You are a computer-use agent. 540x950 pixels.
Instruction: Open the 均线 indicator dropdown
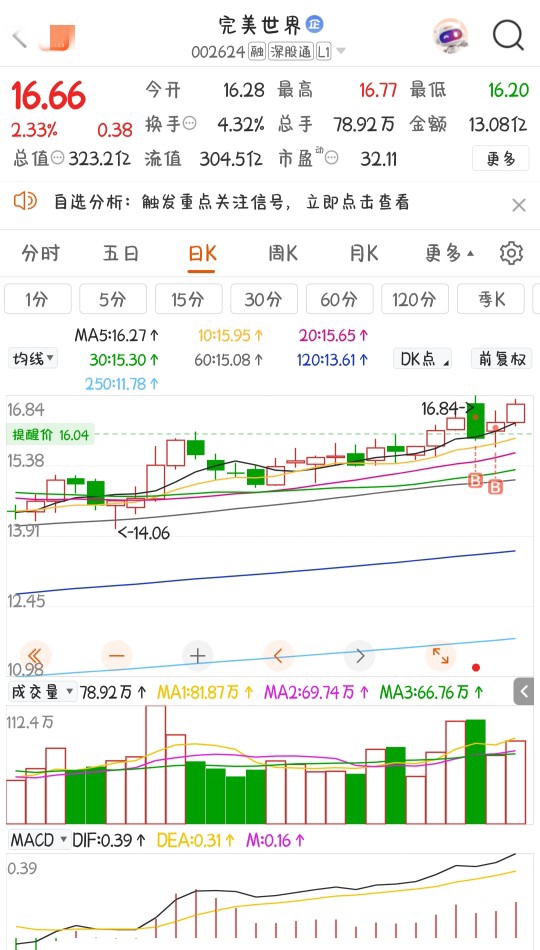[x=33, y=359]
